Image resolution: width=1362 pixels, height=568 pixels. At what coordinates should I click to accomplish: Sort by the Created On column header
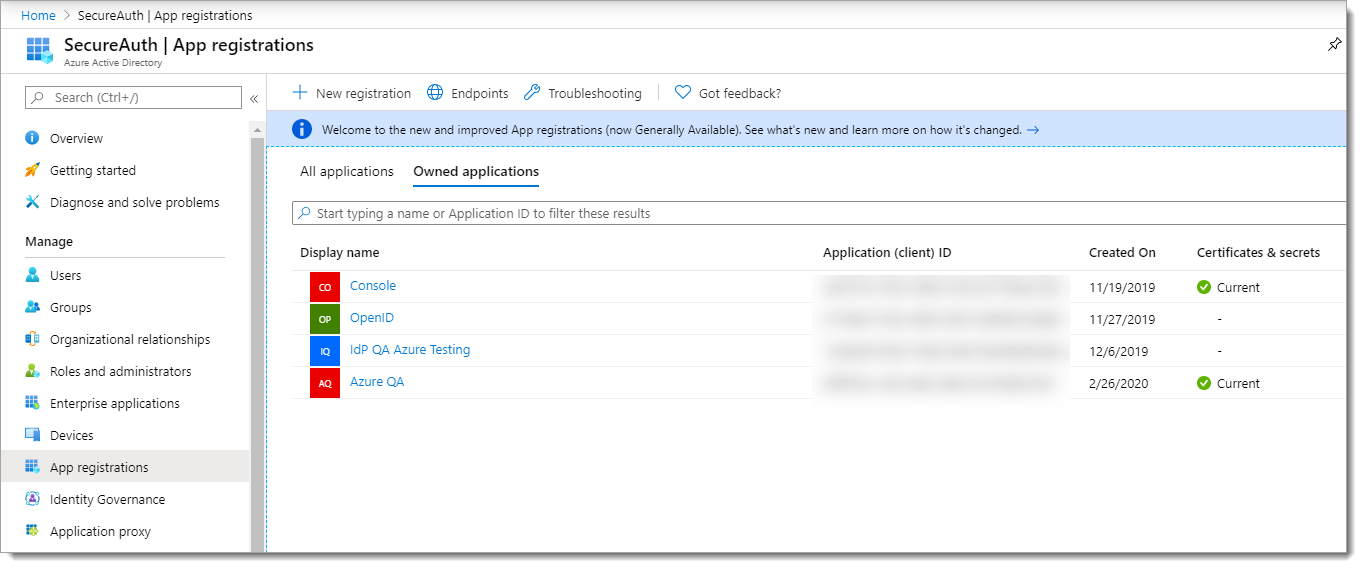click(1122, 253)
